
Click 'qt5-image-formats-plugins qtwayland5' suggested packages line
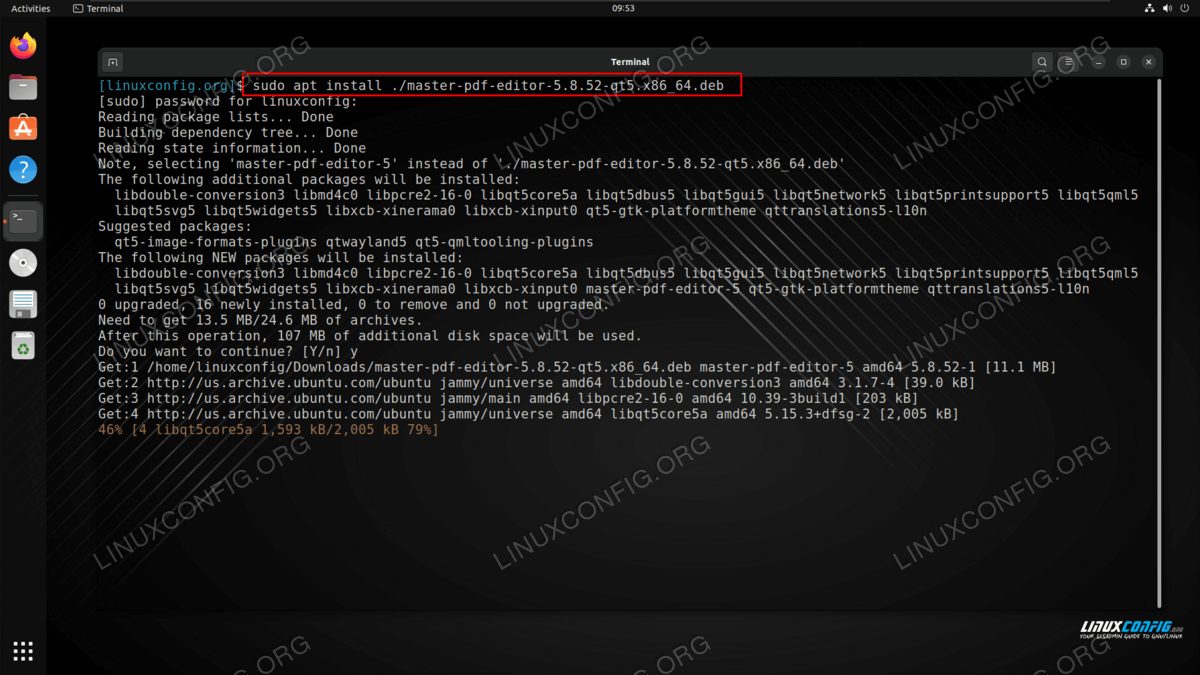[x=354, y=242]
